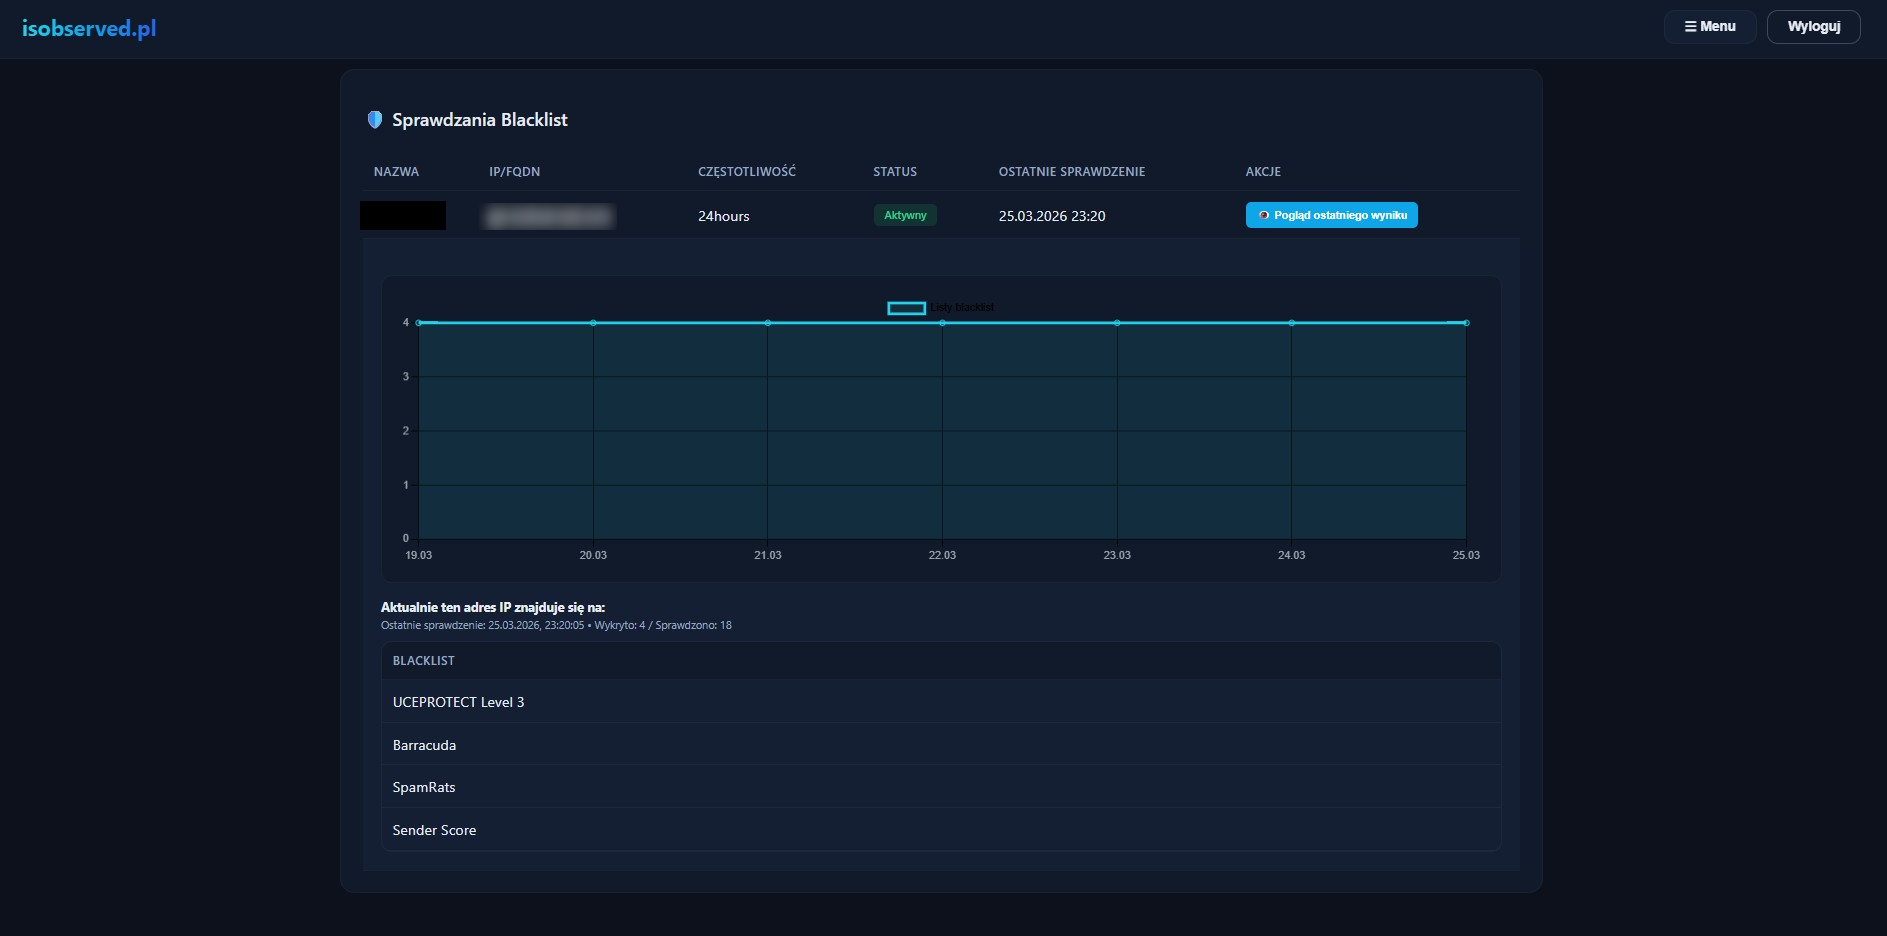
Task: Select the Sender Score blacklist row
Action: tap(941, 830)
